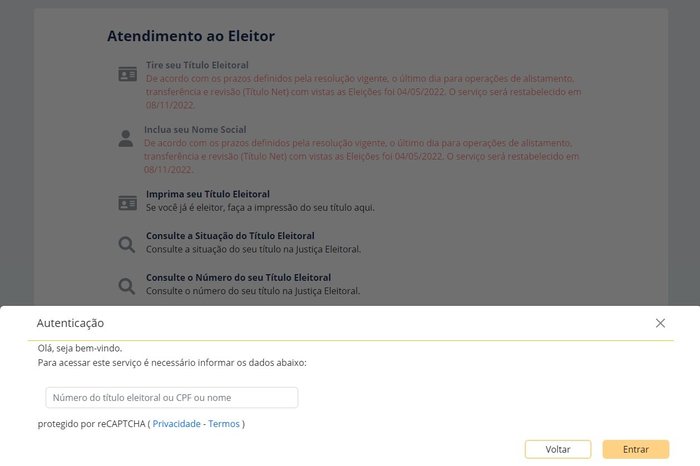Open Consulte a Situação do Título Eleitoral
This screenshot has height=466, width=700.
pyautogui.click(x=230, y=236)
